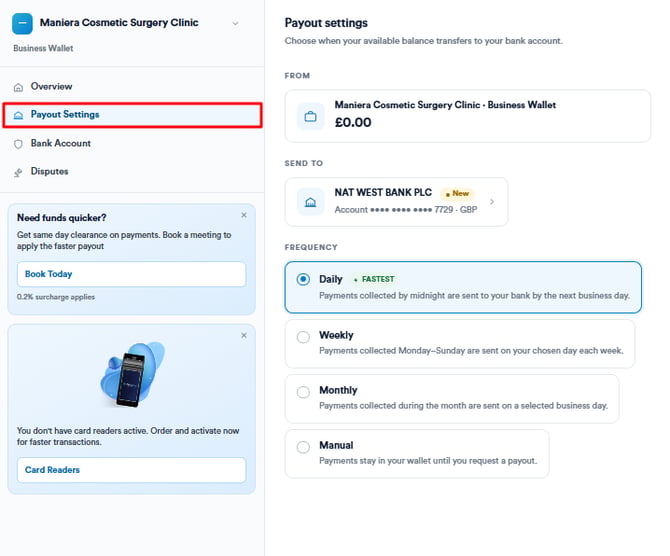Click the blue Maniera clinic logo icon
Screen dimensions: 670x556
click(x=22, y=24)
